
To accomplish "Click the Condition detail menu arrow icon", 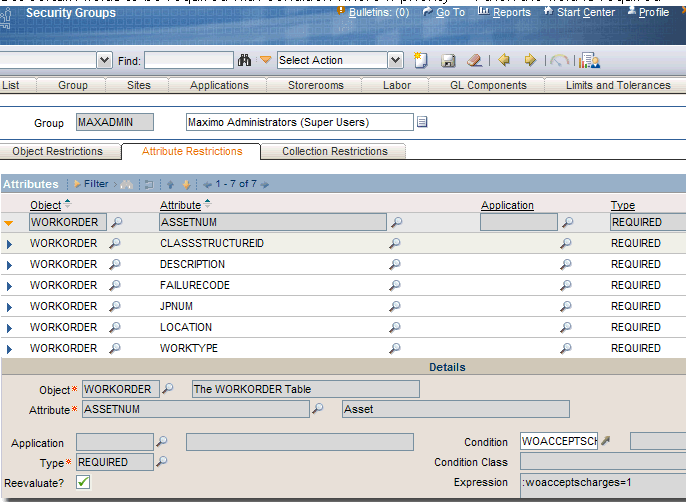I will [606, 441].
